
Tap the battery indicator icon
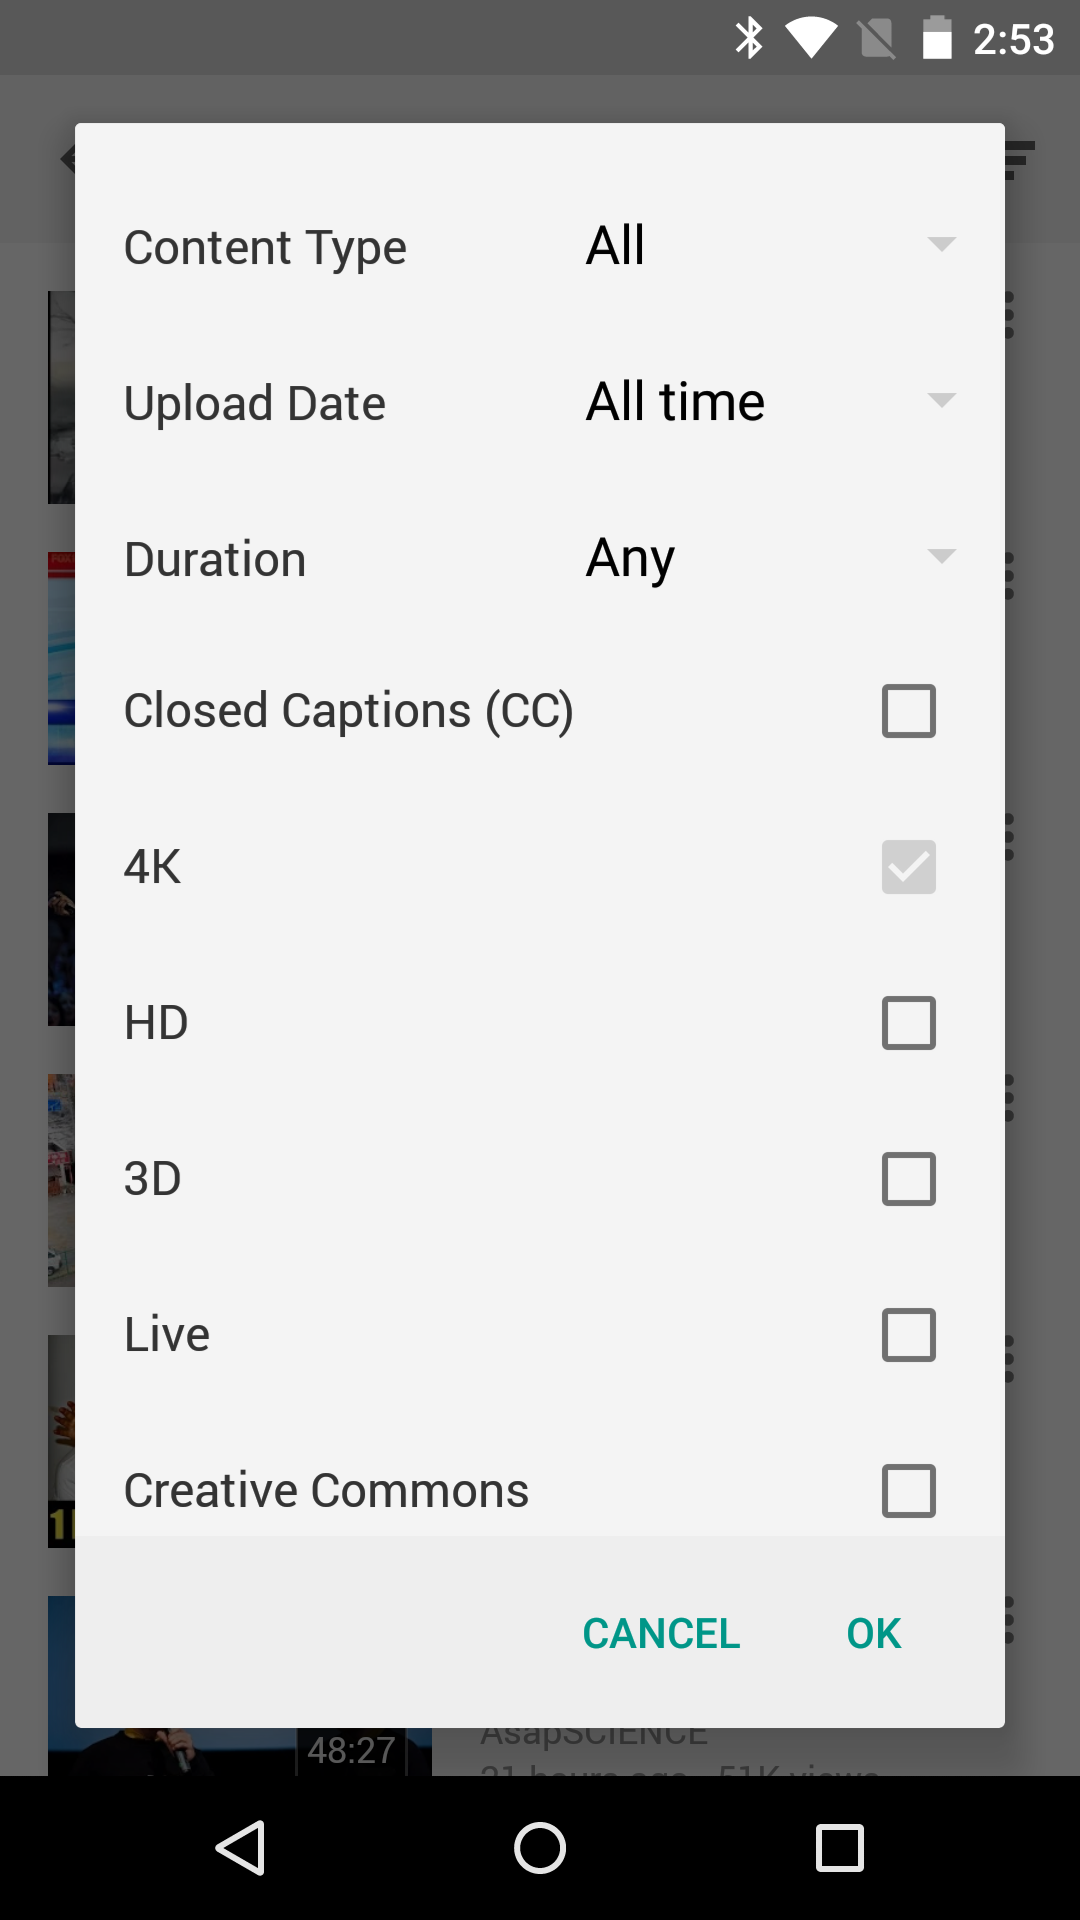(x=937, y=38)
